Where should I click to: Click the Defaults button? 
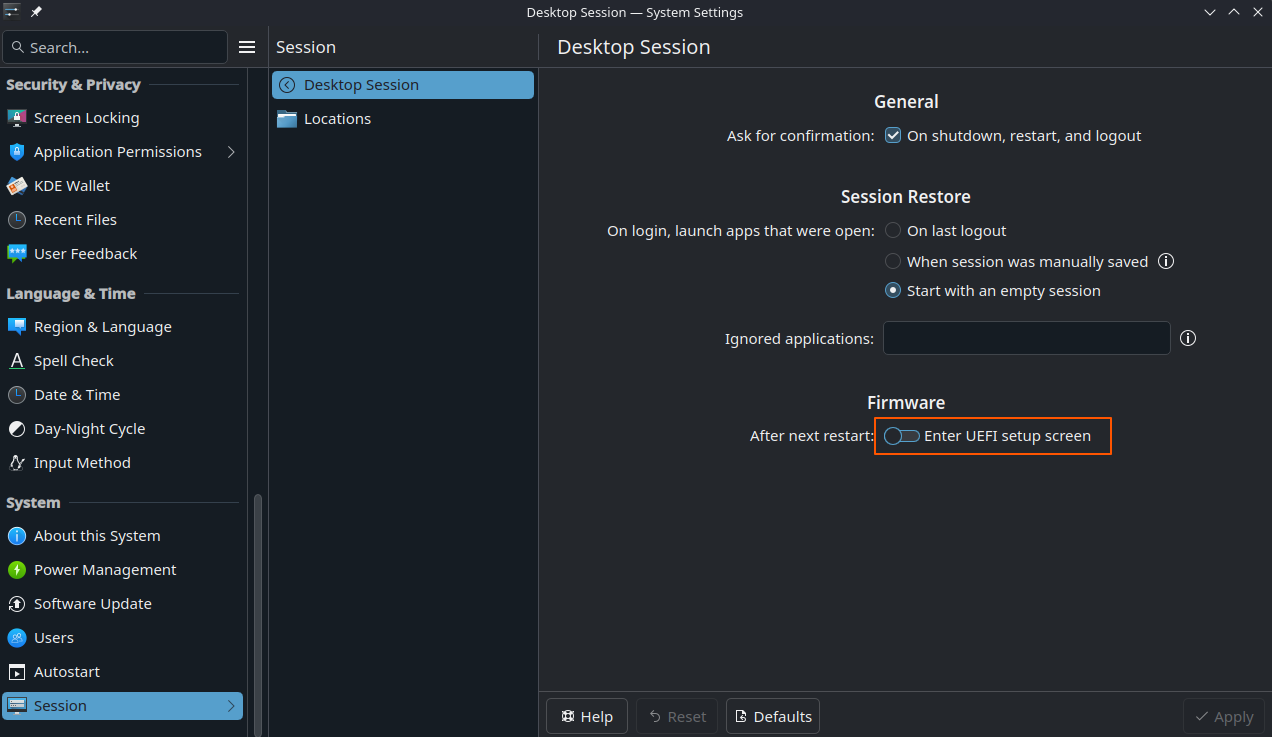tap(773, 716)
